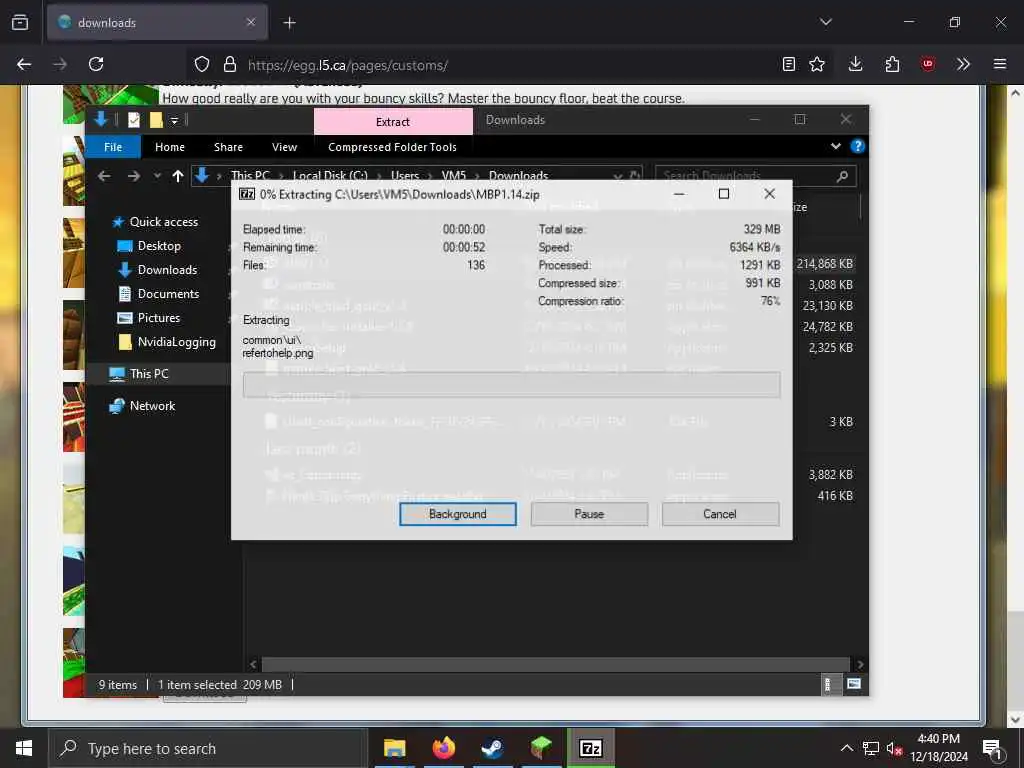Click the Background button in the 7-Zip dialog
The width and height of the screenshot is (1024, 768).
[x=457, y=514]
